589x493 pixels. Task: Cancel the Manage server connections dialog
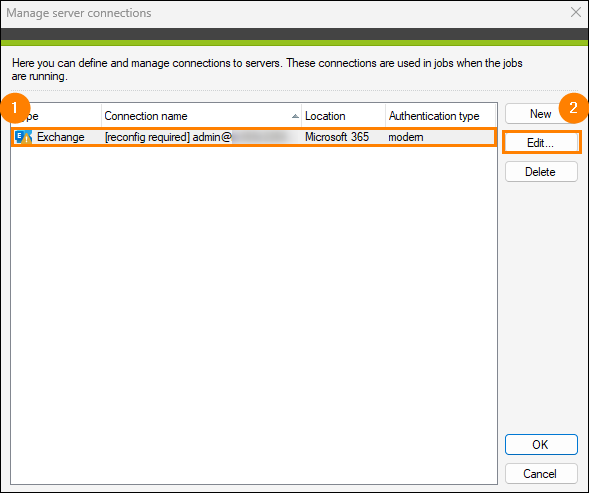tap(541, 473)
